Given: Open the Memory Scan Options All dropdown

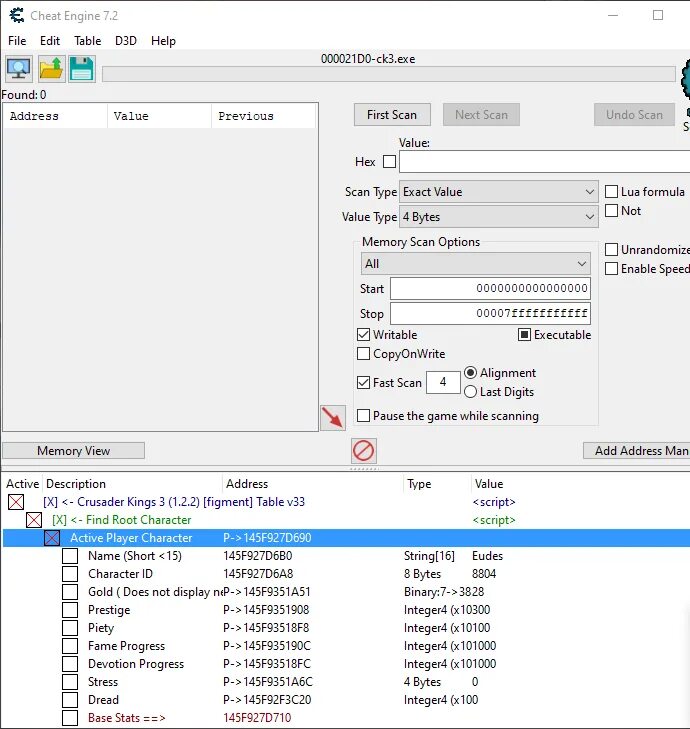Looking at the screenshot, I should point(475,264).
